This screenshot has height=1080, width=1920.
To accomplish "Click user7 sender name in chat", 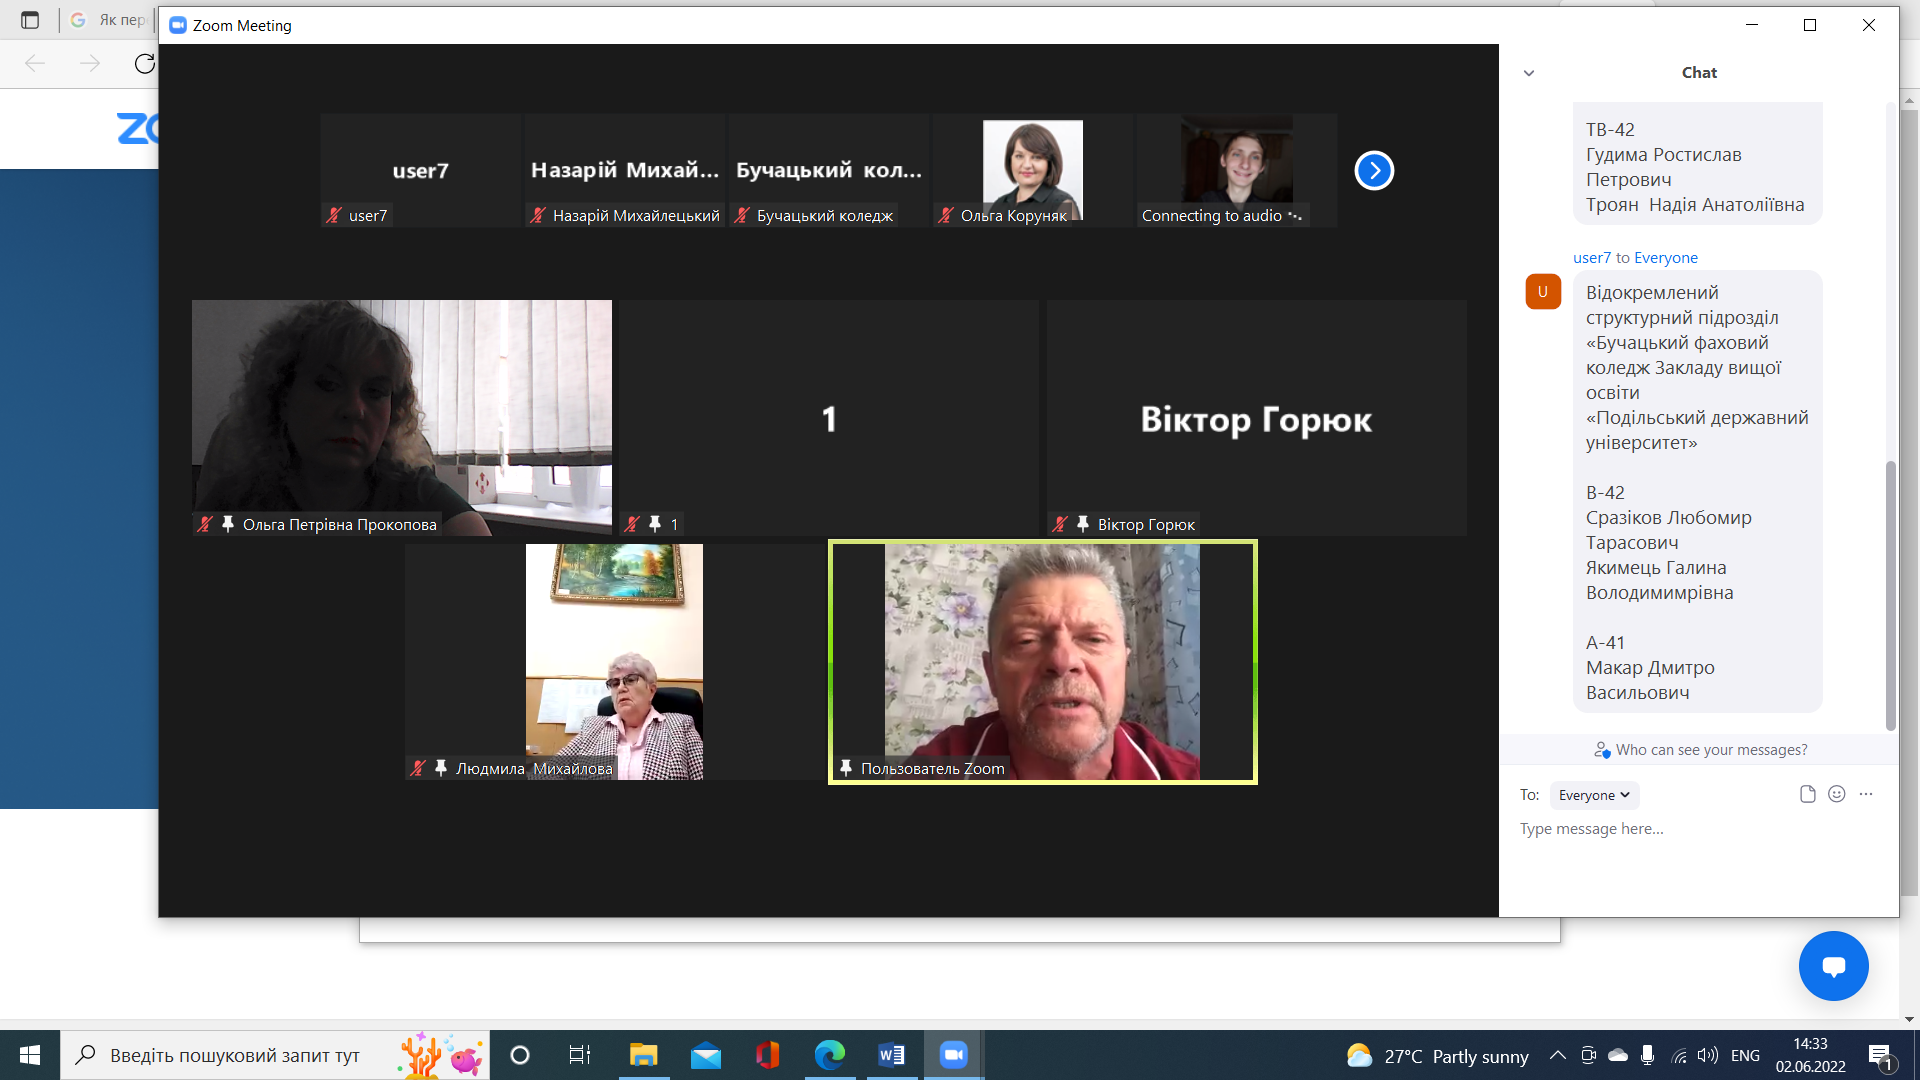I will pos(1591,258).
